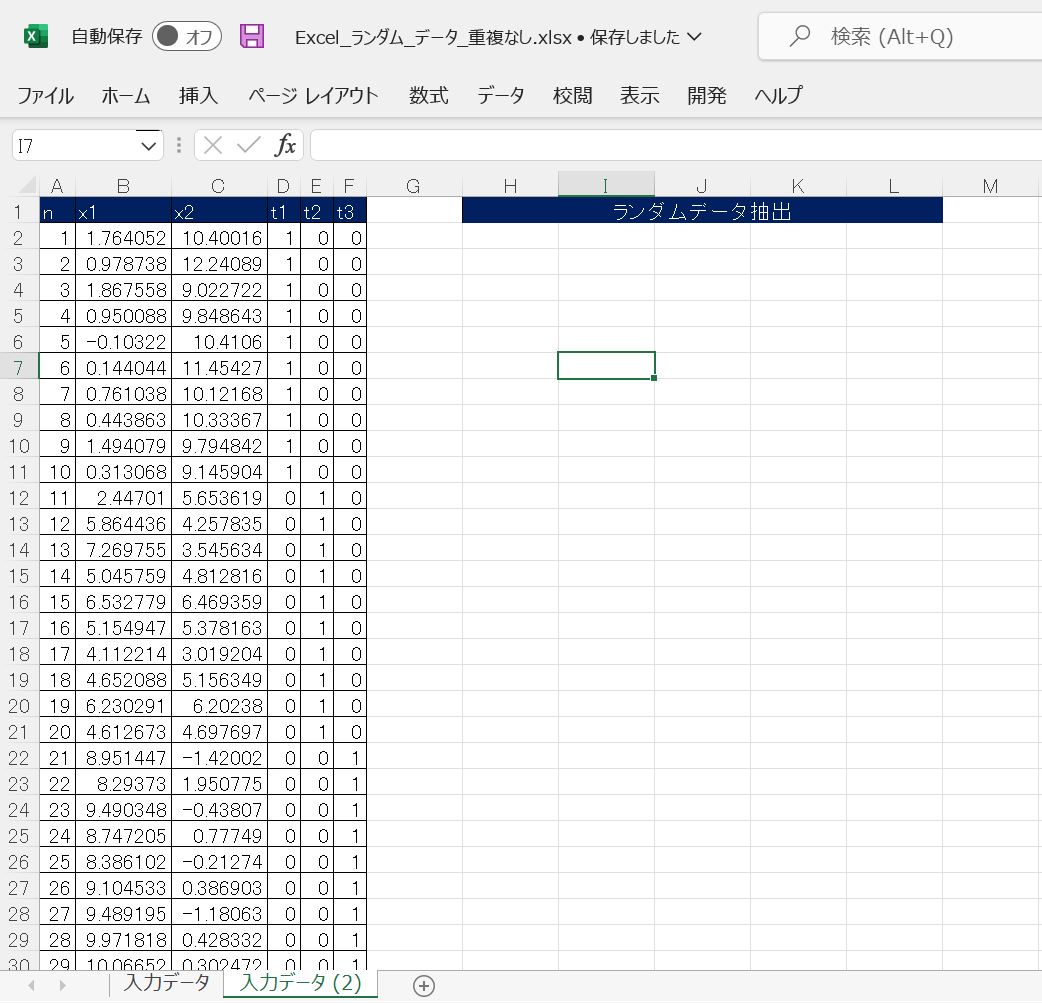Screen dimensions: 1042x1003
Task: Open the ホーム ribbon tab
Action: 126,96
